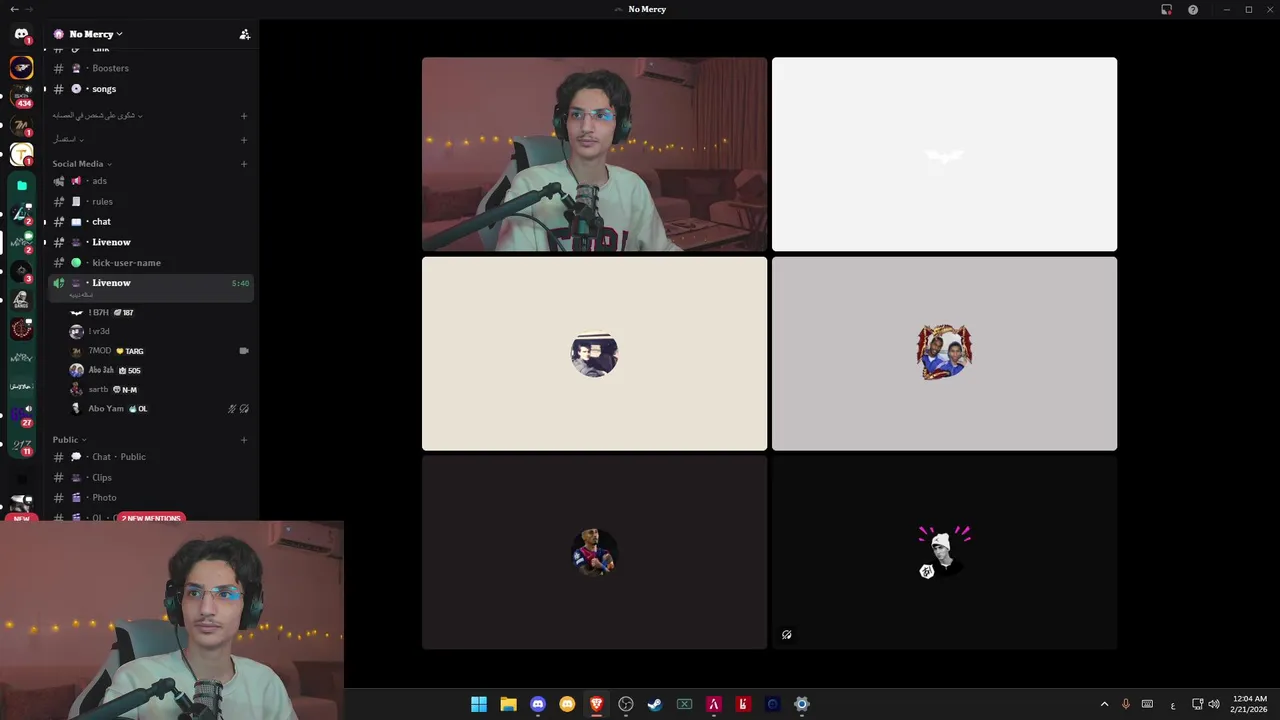Screen dimensions: 1280x720
Task: Go back using the top-left back arrow
Action: click(x=14, y=9)
